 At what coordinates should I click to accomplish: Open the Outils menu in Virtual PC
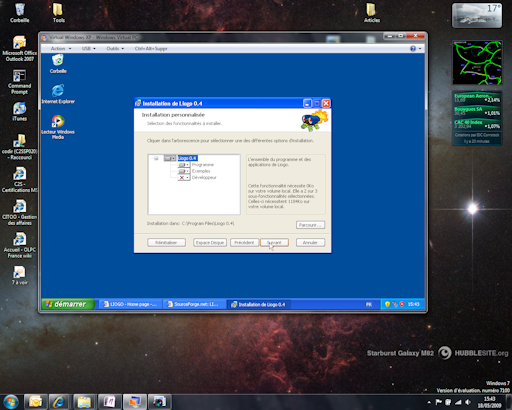pyautogui.click(x=115, y=49)
